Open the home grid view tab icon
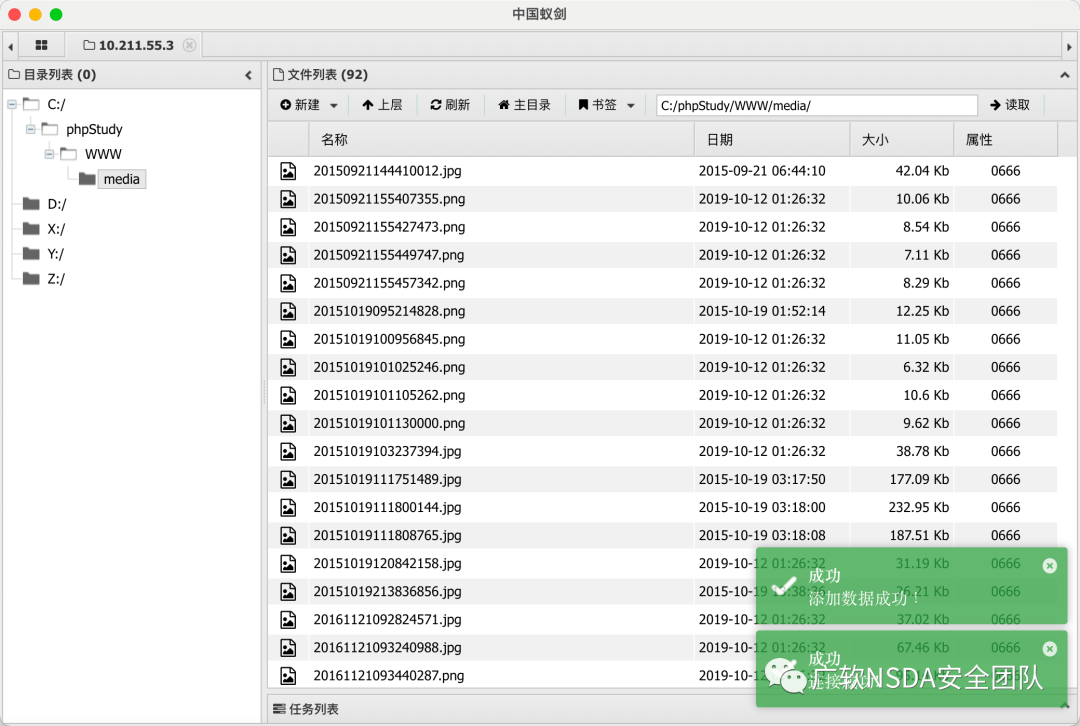This screenshot has width=1080, height=726. [41, 45]
